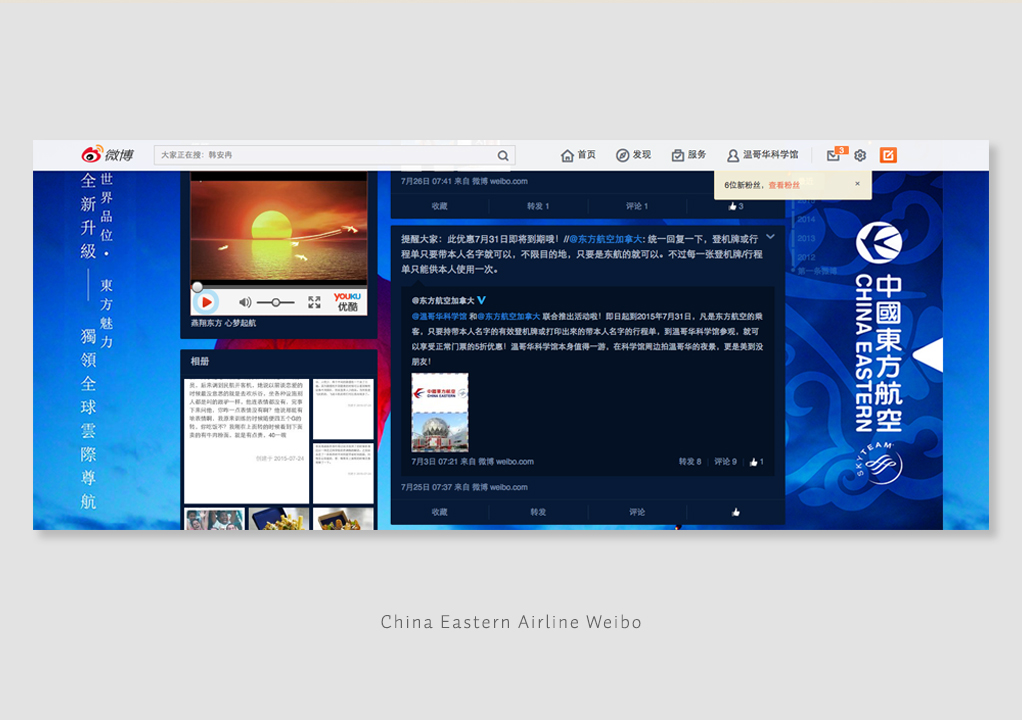This screenshot has height=720, width=1022.
Task: Click the search magnifier icon
Action: click(x=503, y=156)
